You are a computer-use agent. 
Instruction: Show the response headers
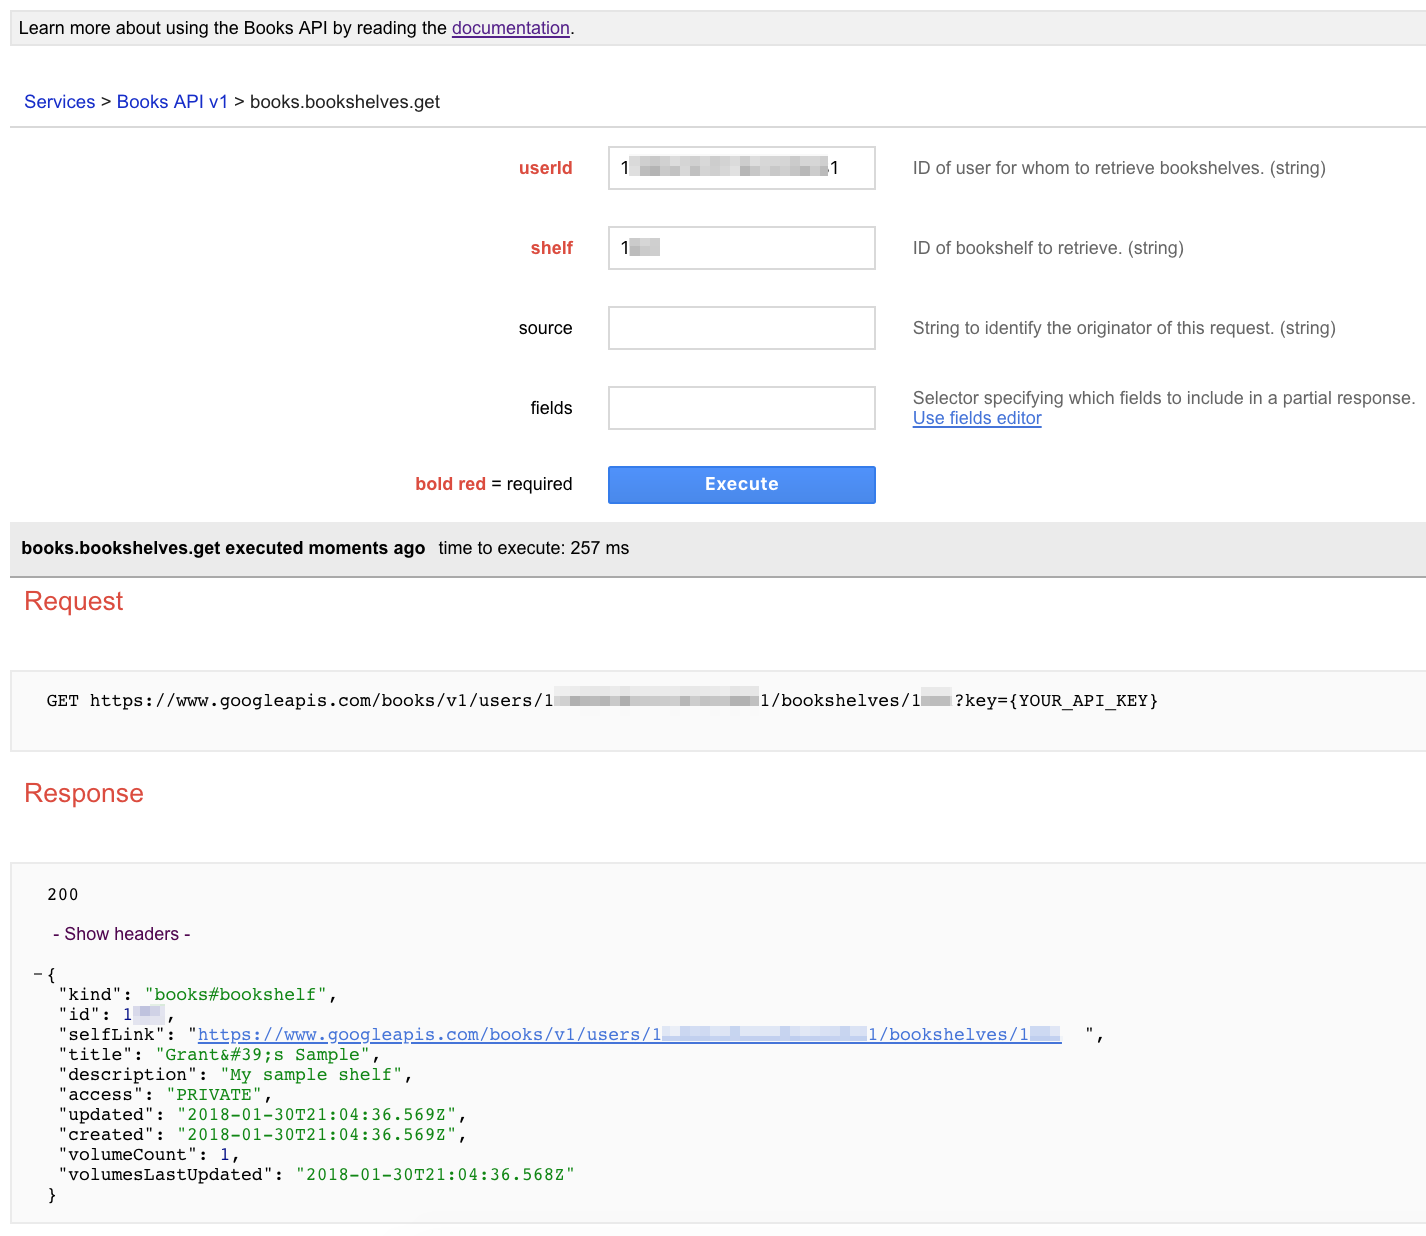click(x=121, y=934)
